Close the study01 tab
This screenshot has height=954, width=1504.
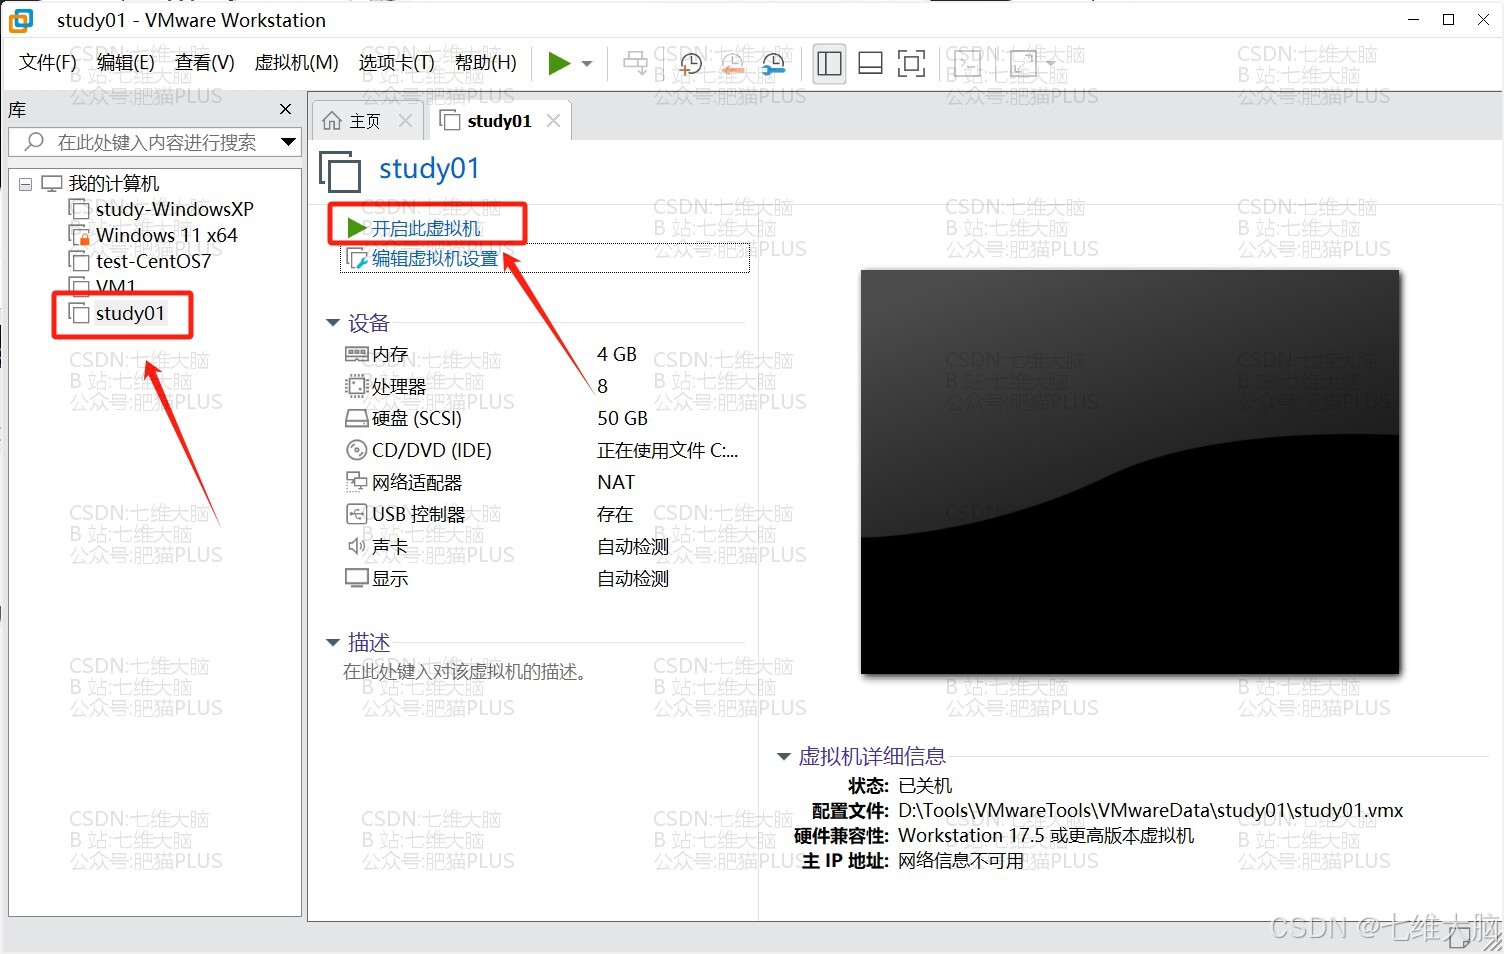coord(553,121)
